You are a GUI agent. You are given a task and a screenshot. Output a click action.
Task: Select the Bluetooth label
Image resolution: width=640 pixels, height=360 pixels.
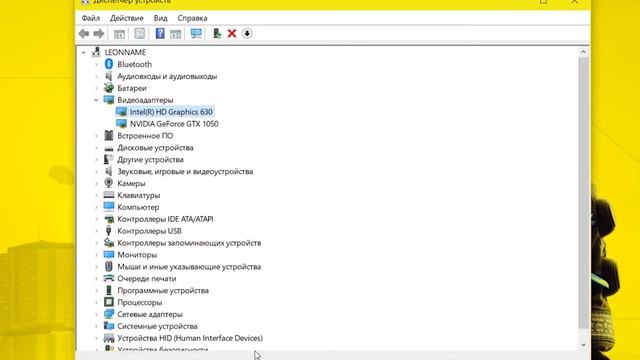[134, 64]
